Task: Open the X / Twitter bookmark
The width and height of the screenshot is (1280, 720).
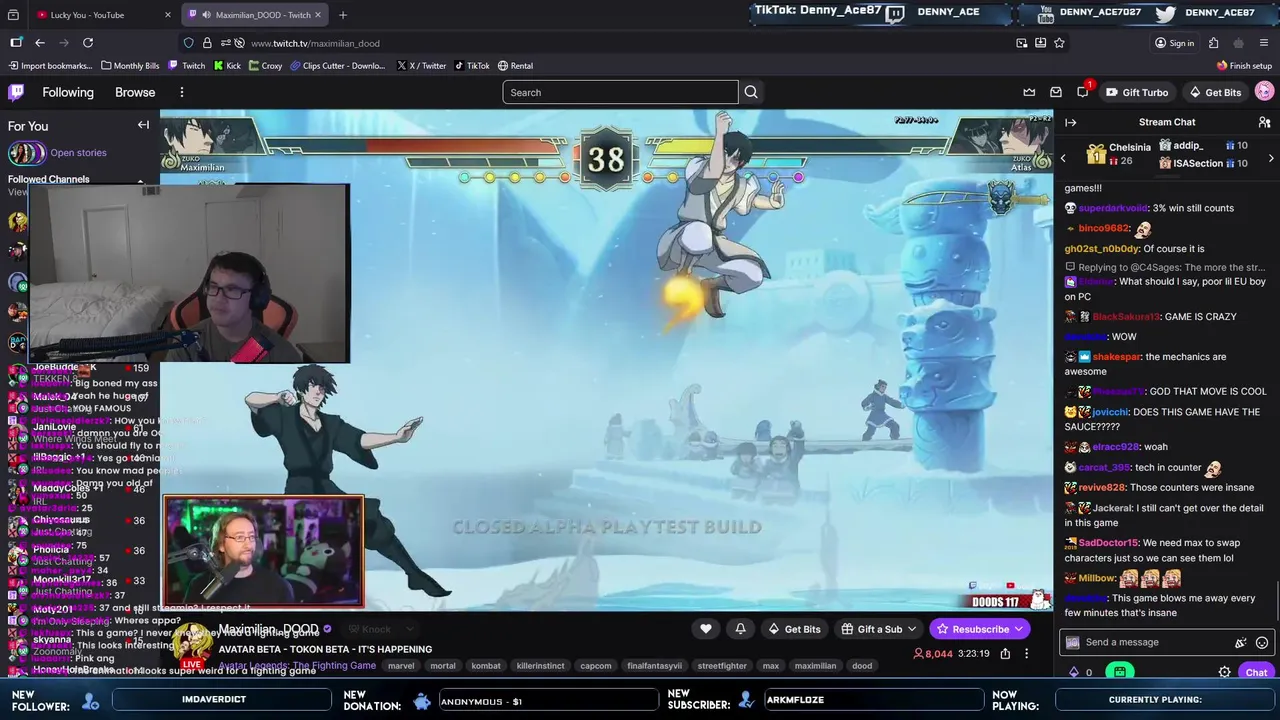Action: [422, 66]
